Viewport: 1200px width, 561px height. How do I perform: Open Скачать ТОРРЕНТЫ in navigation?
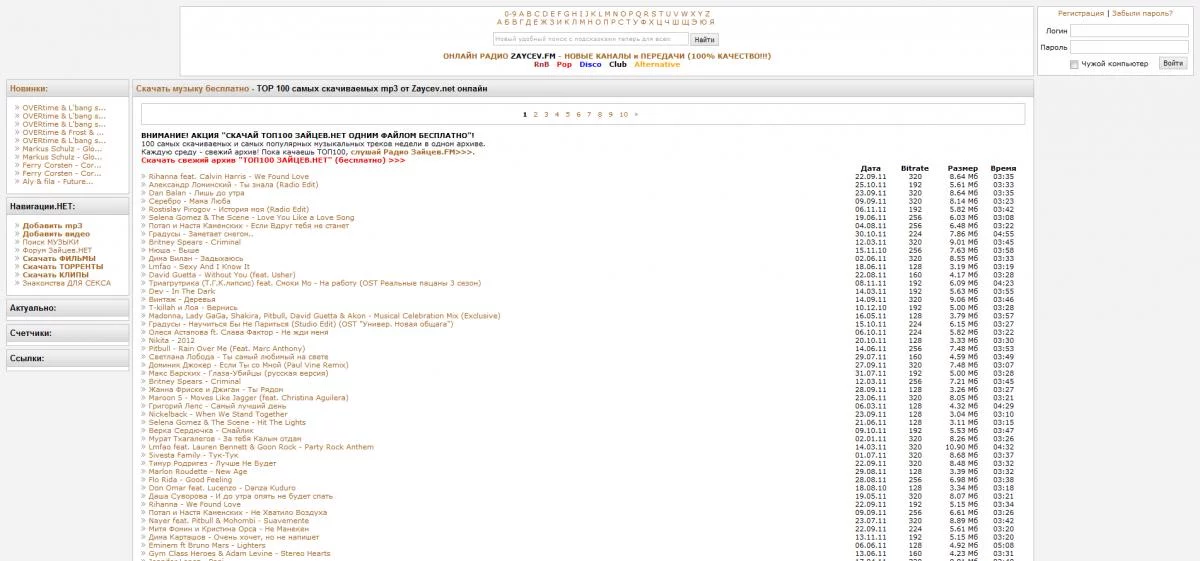62,267
